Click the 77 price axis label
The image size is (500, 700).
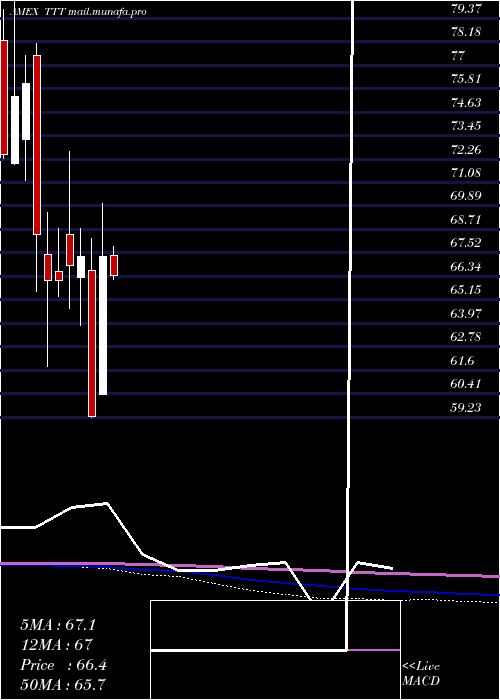pyautogui.click(x=458, y=56)
